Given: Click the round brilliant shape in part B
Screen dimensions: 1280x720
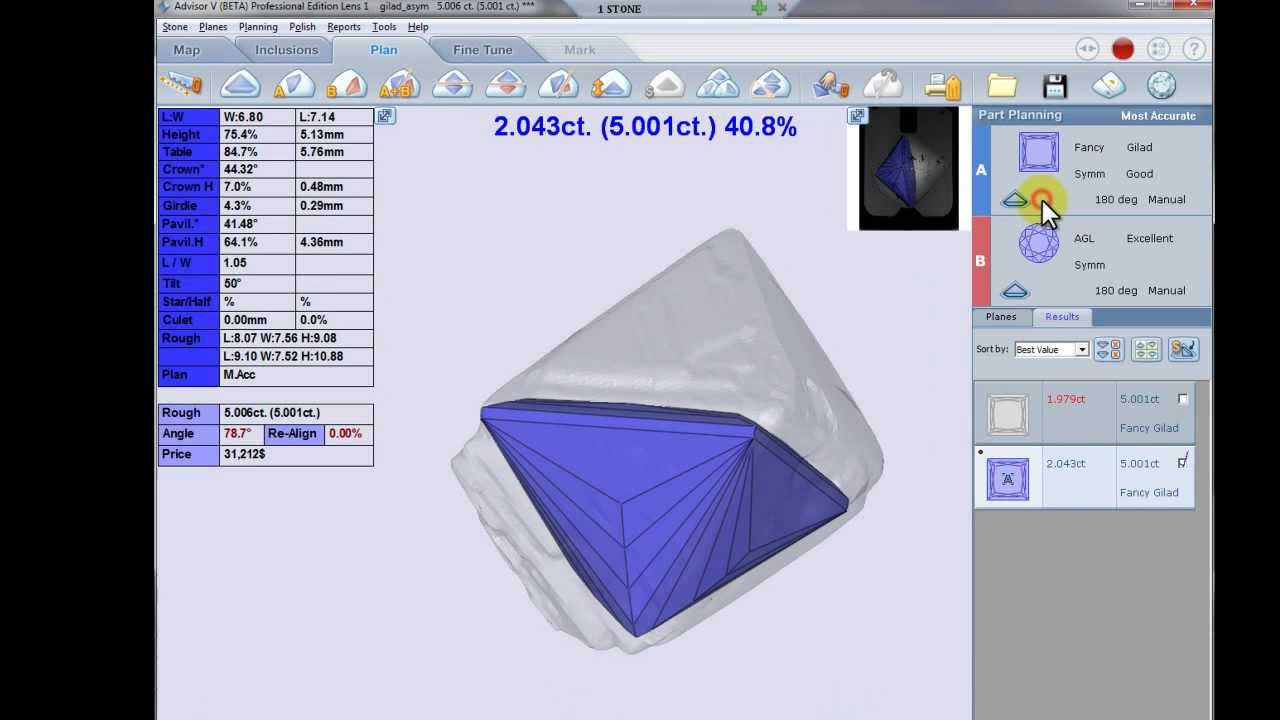Looking at the screenshot, I should (1039, 243).
